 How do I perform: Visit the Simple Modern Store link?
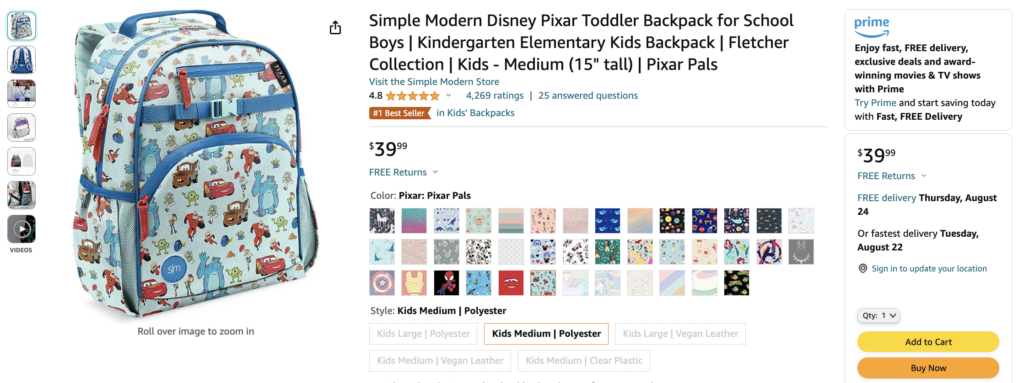[434, 82]
